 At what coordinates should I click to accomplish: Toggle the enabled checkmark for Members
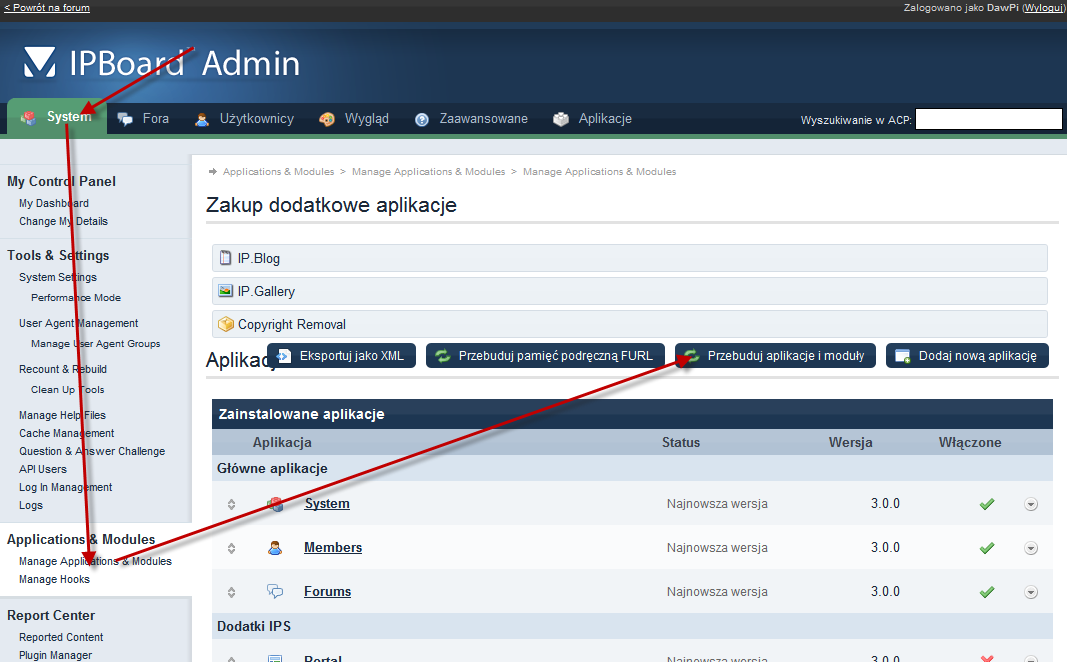pos(987,548)
